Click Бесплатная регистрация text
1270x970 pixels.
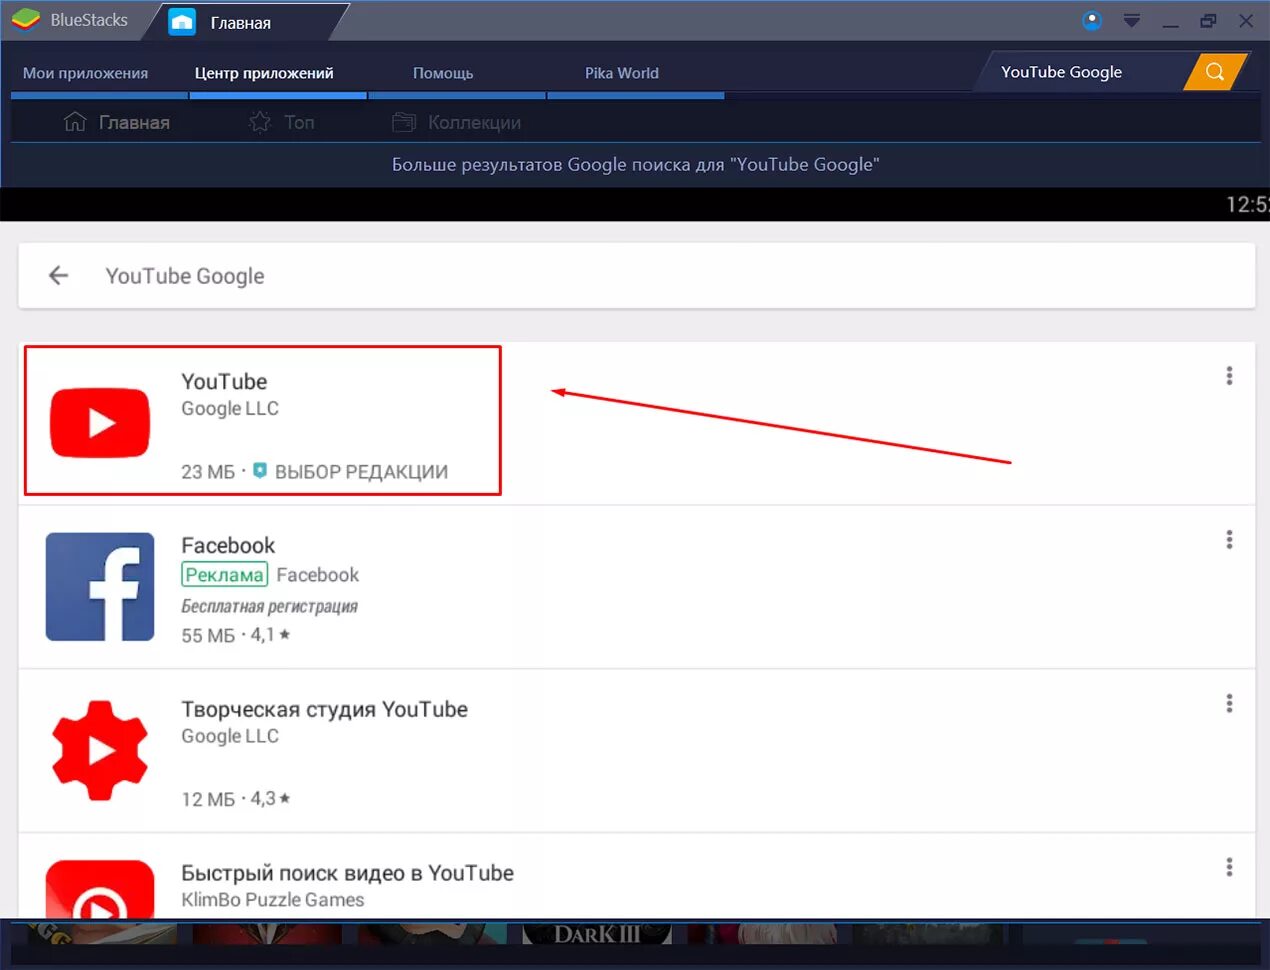click(269, 606)
